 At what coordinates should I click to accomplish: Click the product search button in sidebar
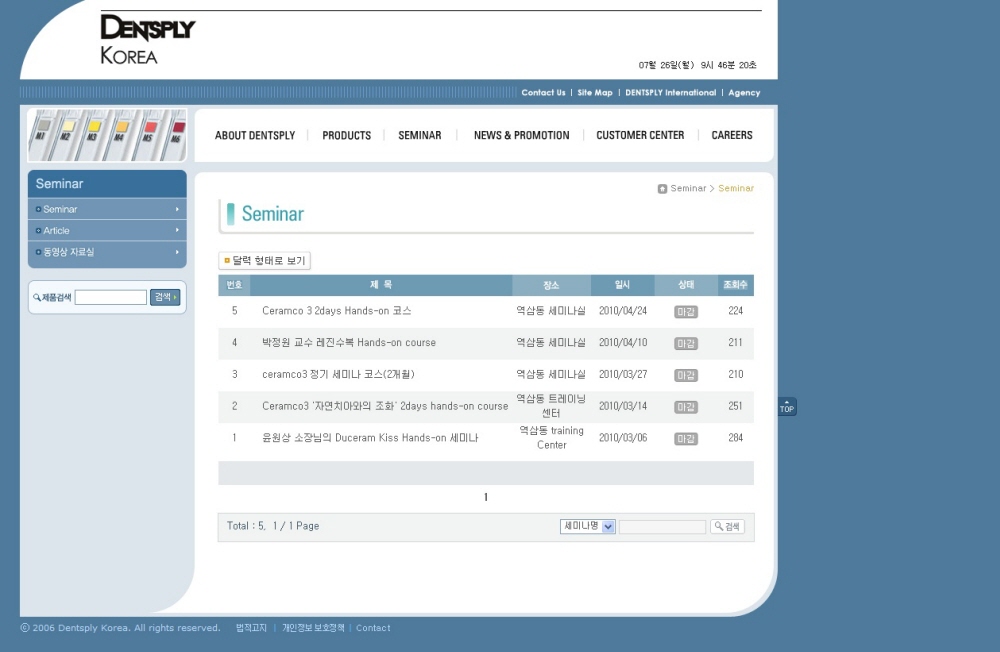coord(165,297)
